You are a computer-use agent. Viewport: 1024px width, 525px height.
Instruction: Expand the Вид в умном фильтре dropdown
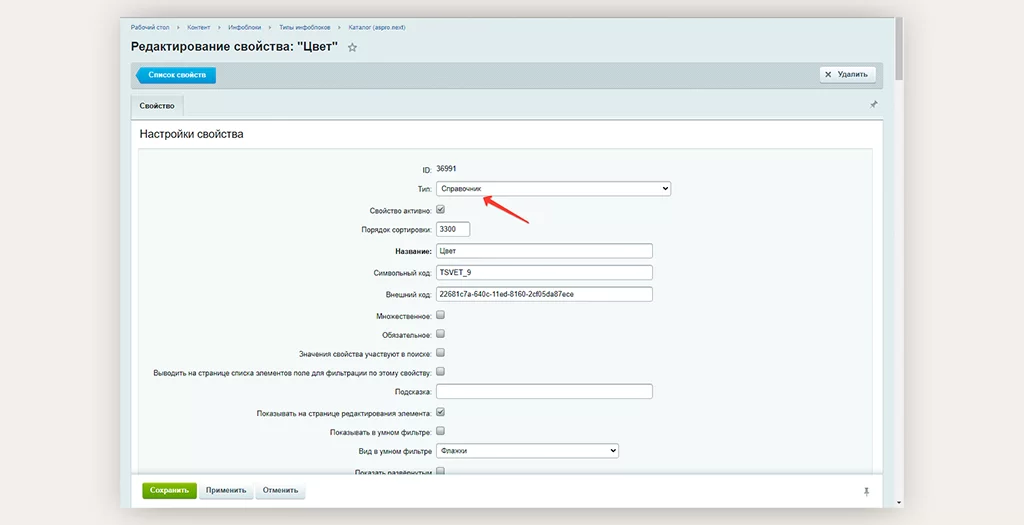pyautogui.click(x=527, y=451)
